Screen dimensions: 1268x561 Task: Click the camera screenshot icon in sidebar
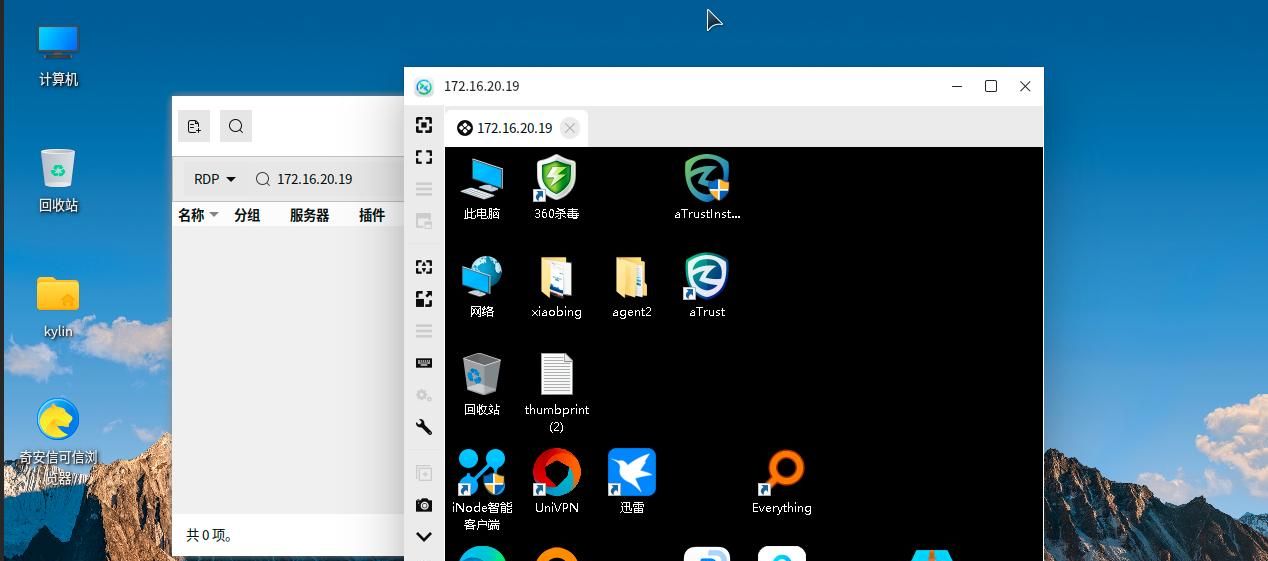(424, 505)
